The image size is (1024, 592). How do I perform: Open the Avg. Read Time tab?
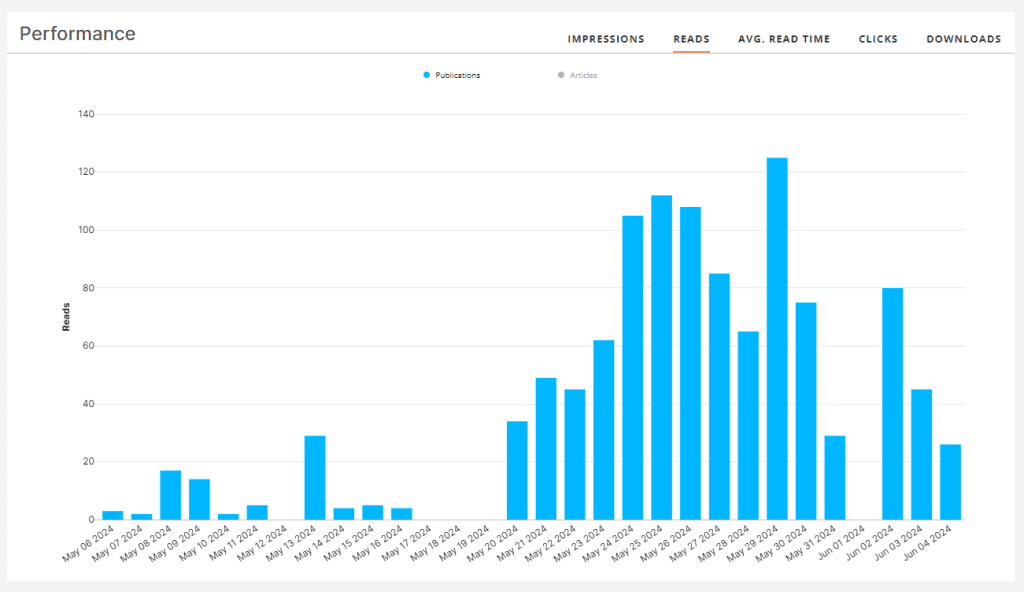coord(783,39)
